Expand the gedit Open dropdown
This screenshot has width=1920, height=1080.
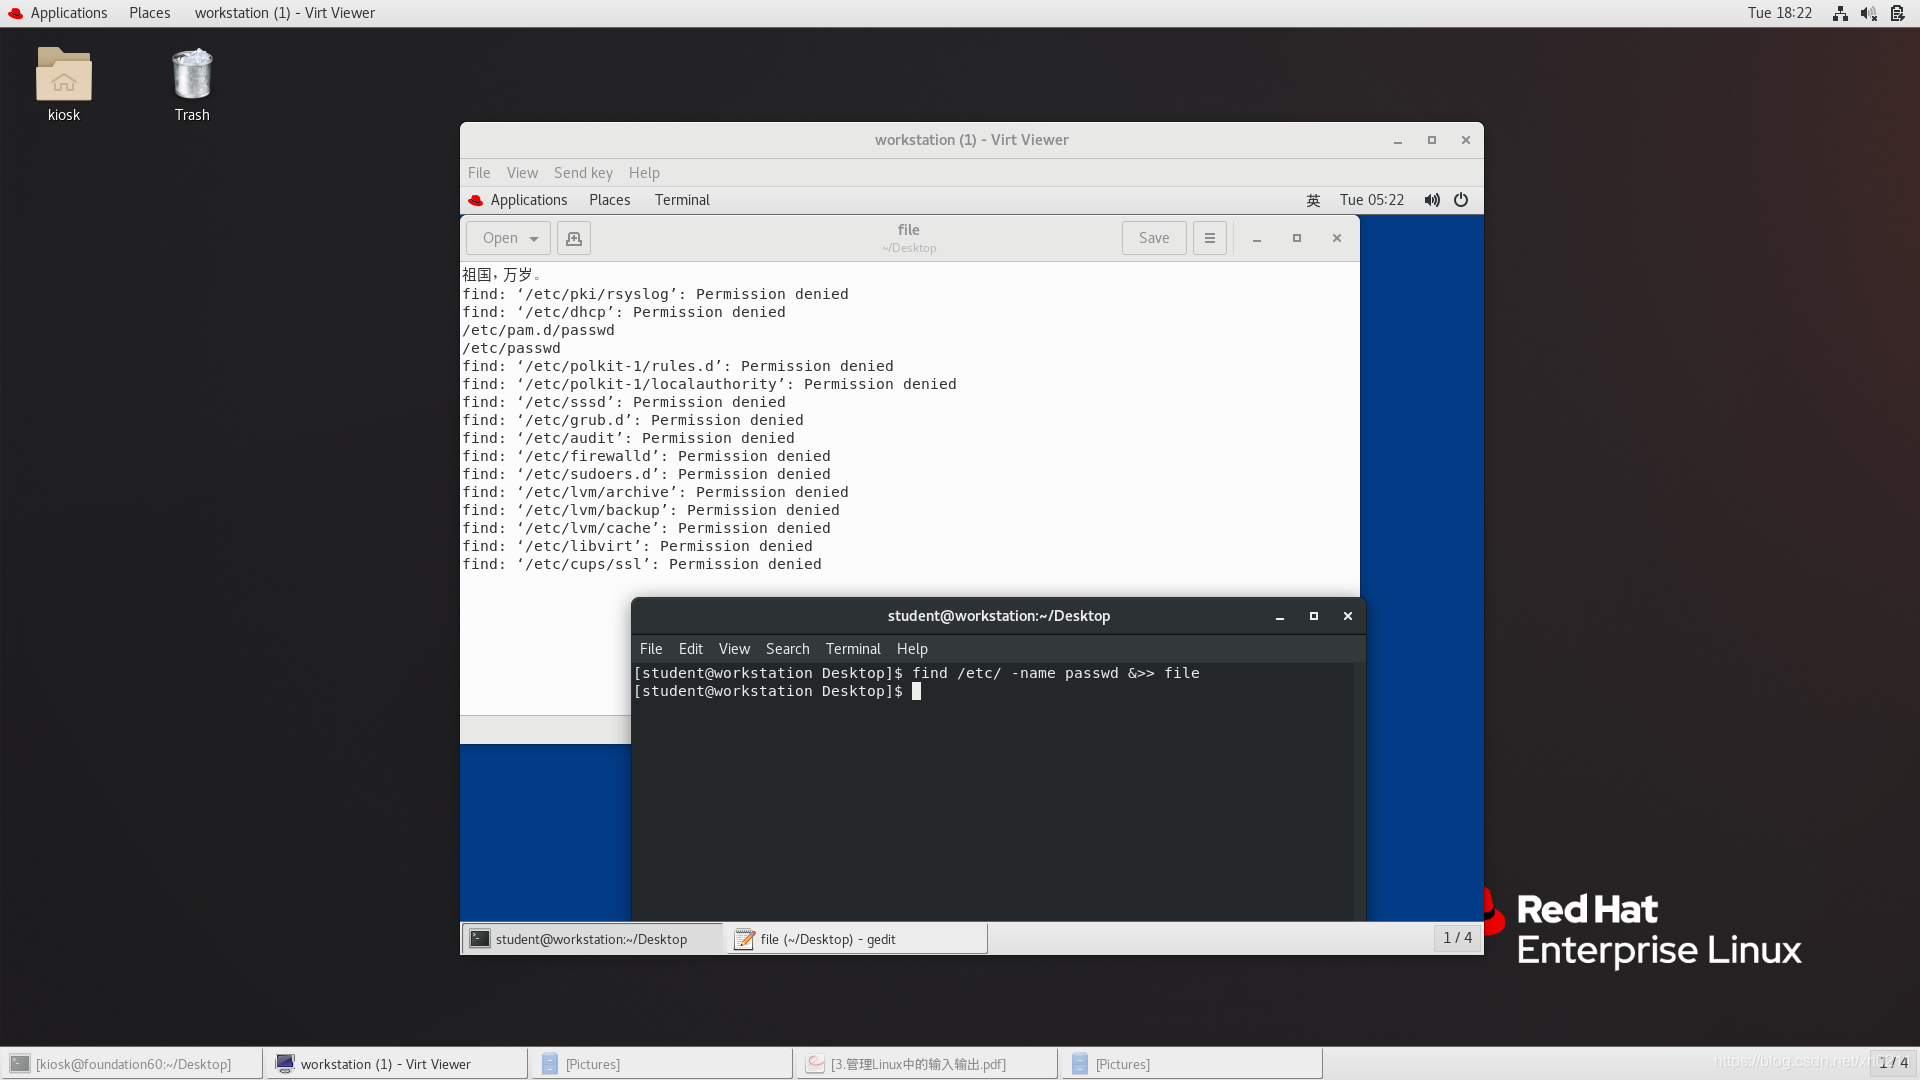pos(534,238)
